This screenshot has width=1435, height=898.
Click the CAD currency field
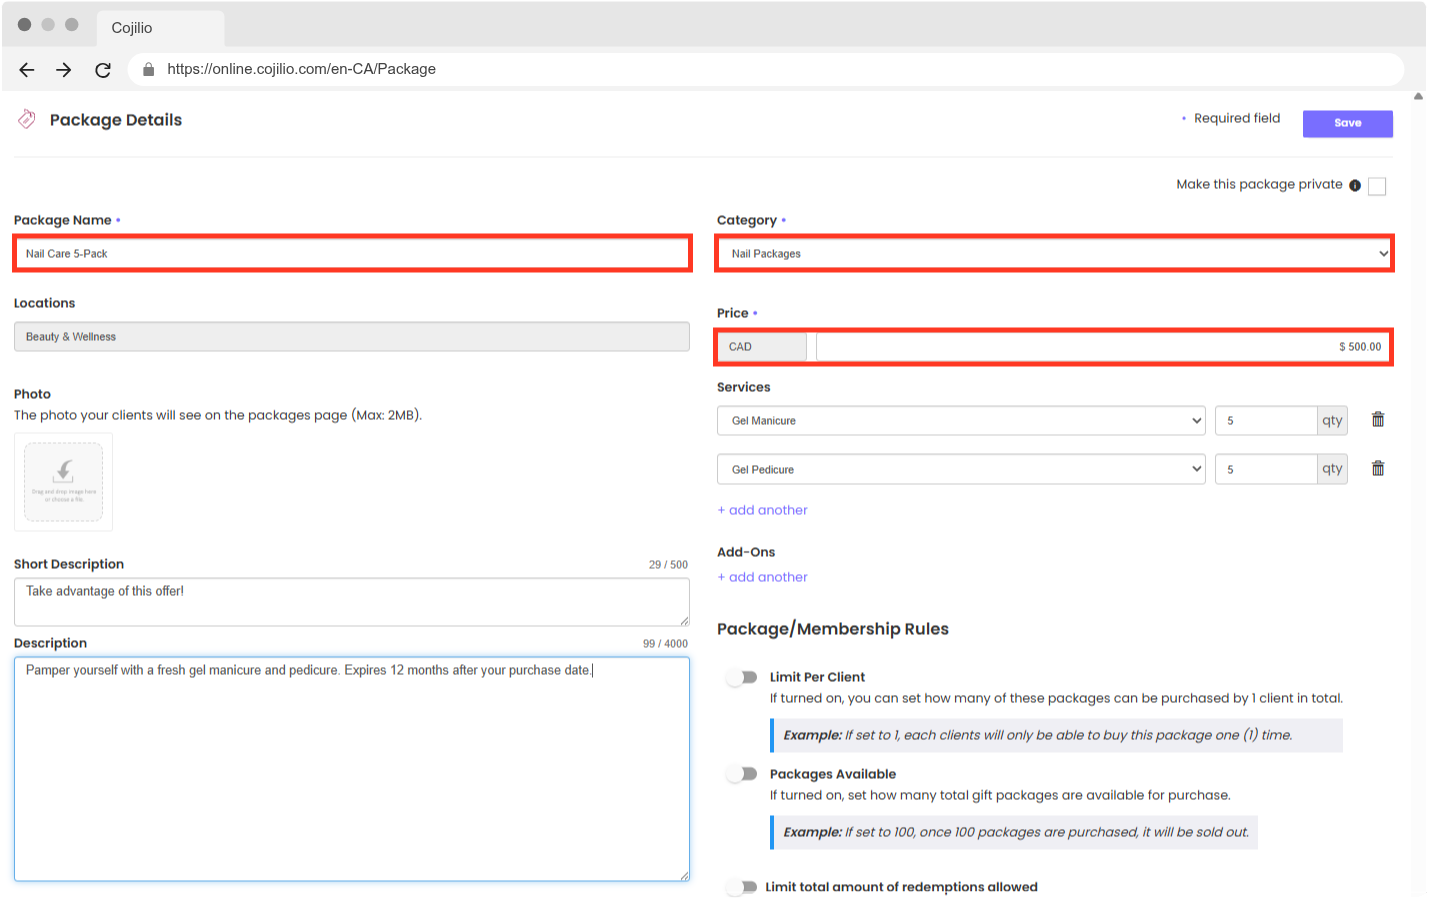coord(762,347)
